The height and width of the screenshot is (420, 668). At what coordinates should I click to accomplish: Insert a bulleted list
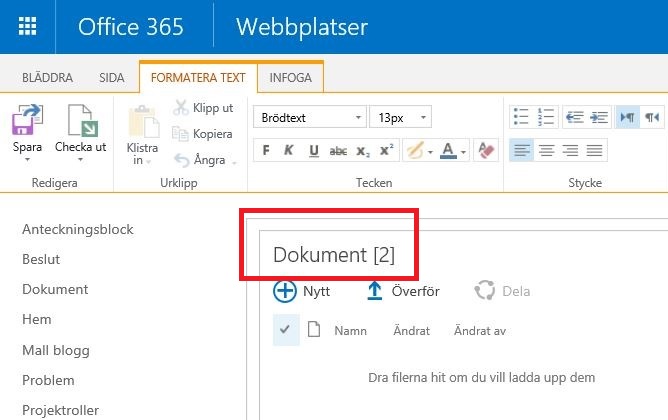pos(521,116)
